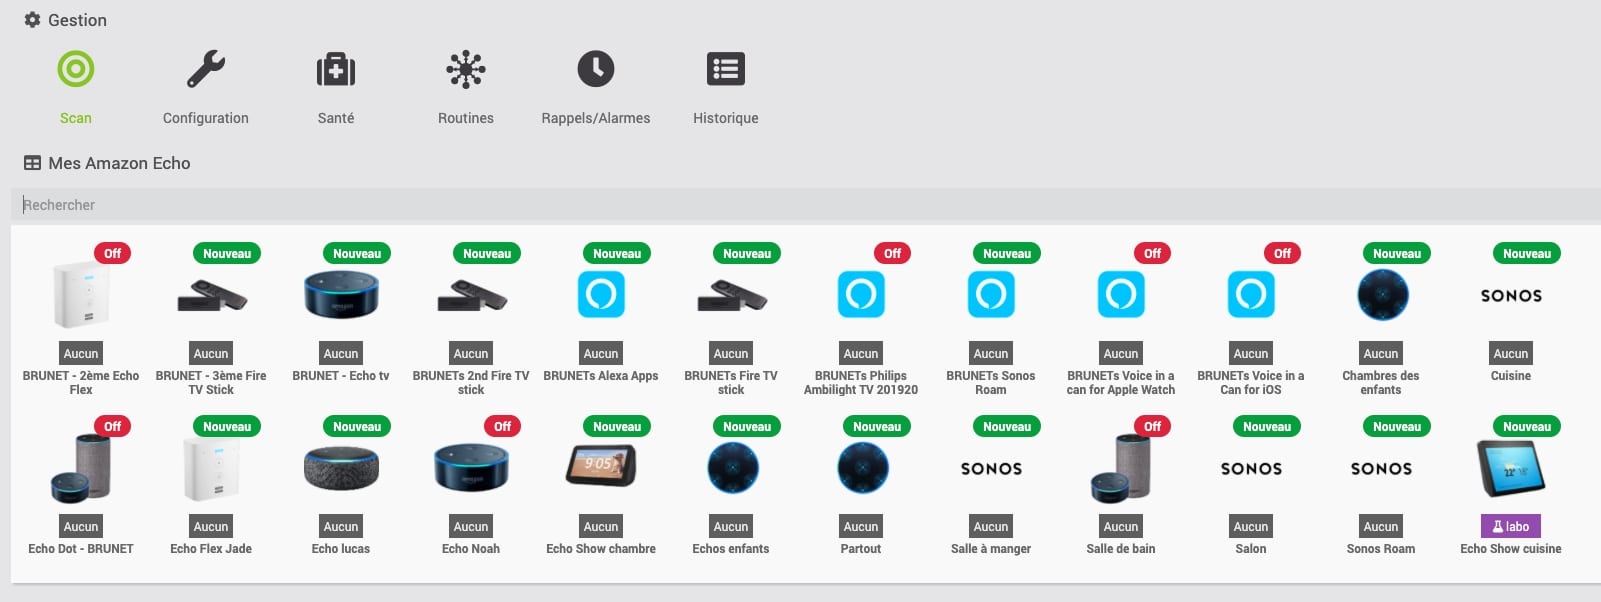Click Voice in a Can for iOS icon
The width and height of the screenshot is (1601, 602).
pos(1251,295)
